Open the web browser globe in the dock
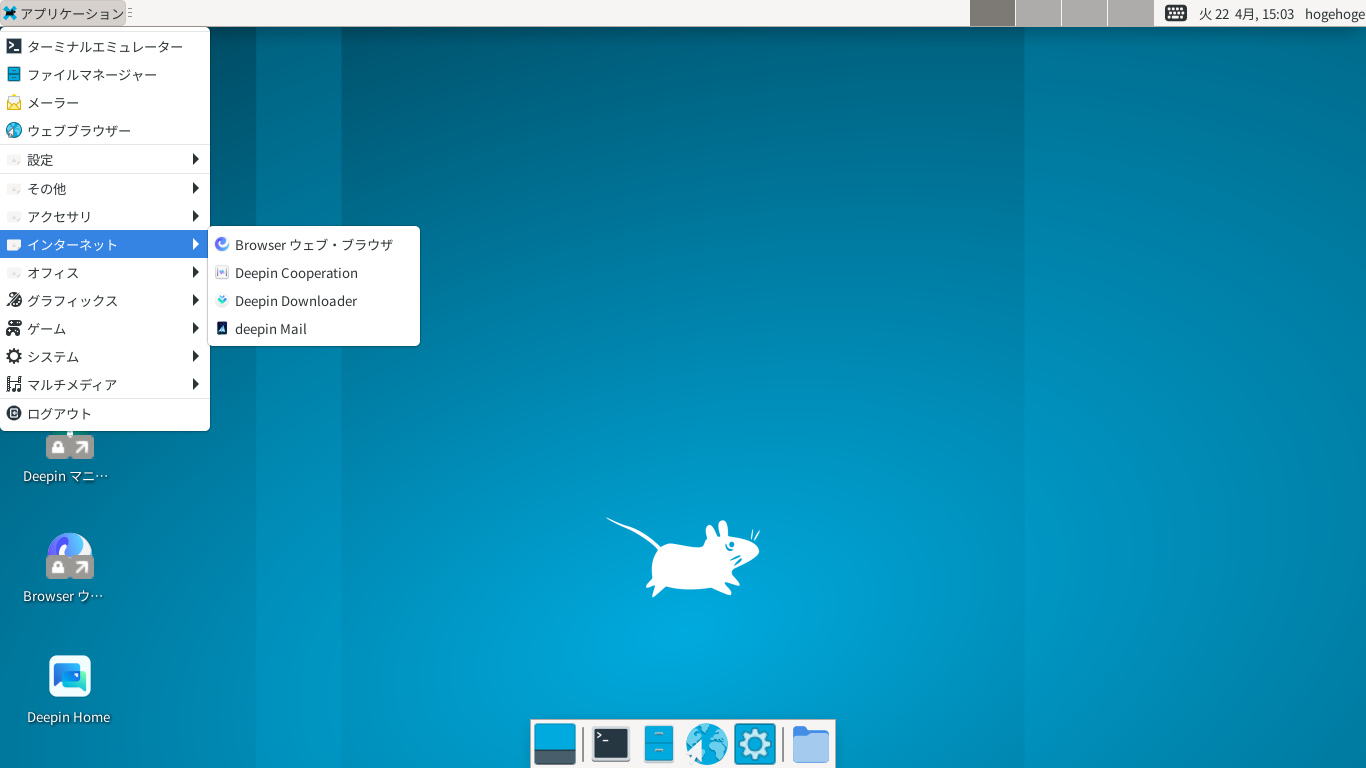The image size is (1366, 768). [x=706, y=744]
